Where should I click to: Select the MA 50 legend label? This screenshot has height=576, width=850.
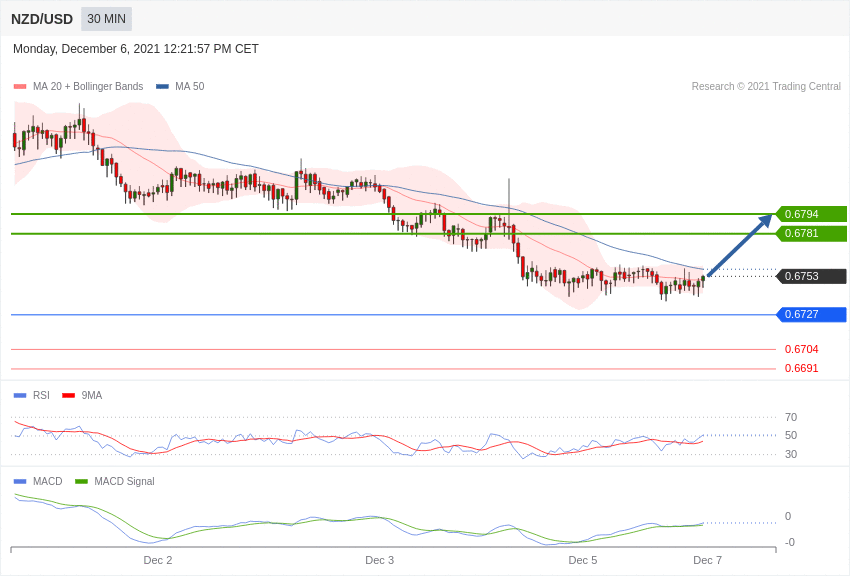(190, 86)
